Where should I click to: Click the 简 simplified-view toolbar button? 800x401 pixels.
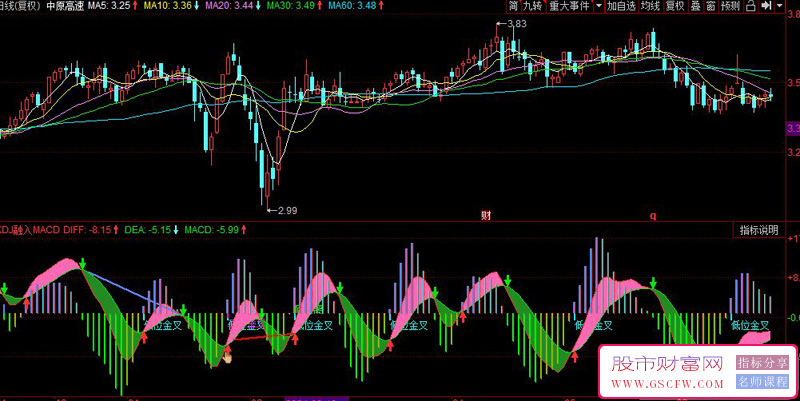click(512, 6)
